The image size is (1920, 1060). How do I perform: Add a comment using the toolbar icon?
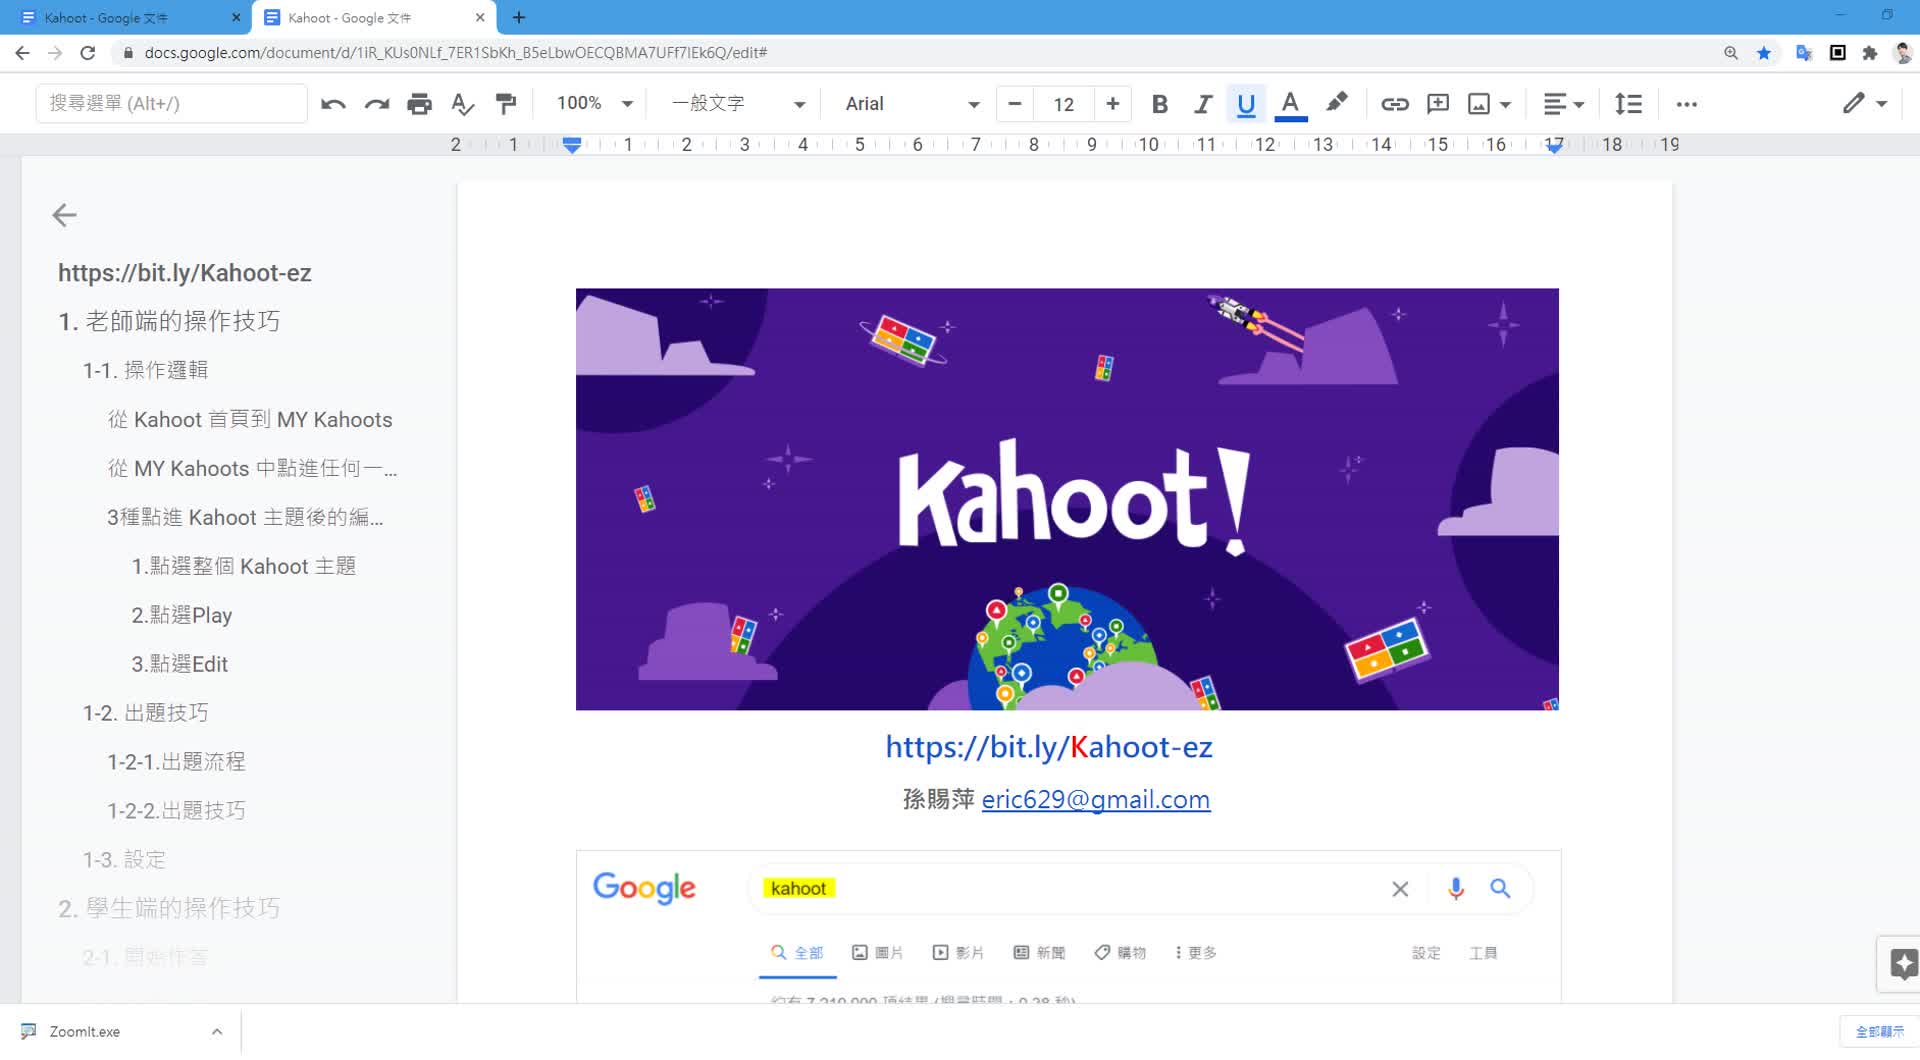(x=1437, y=104)
